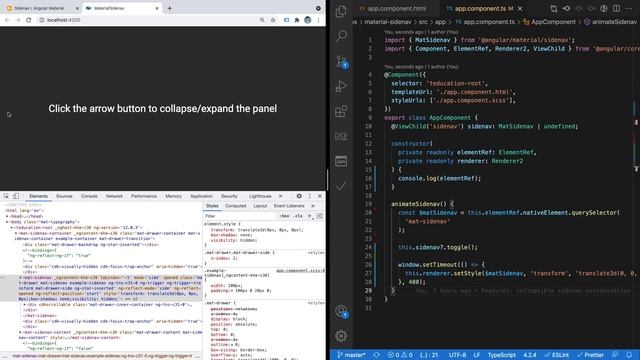Expand the head element in DOM tree

coord(7,216)
